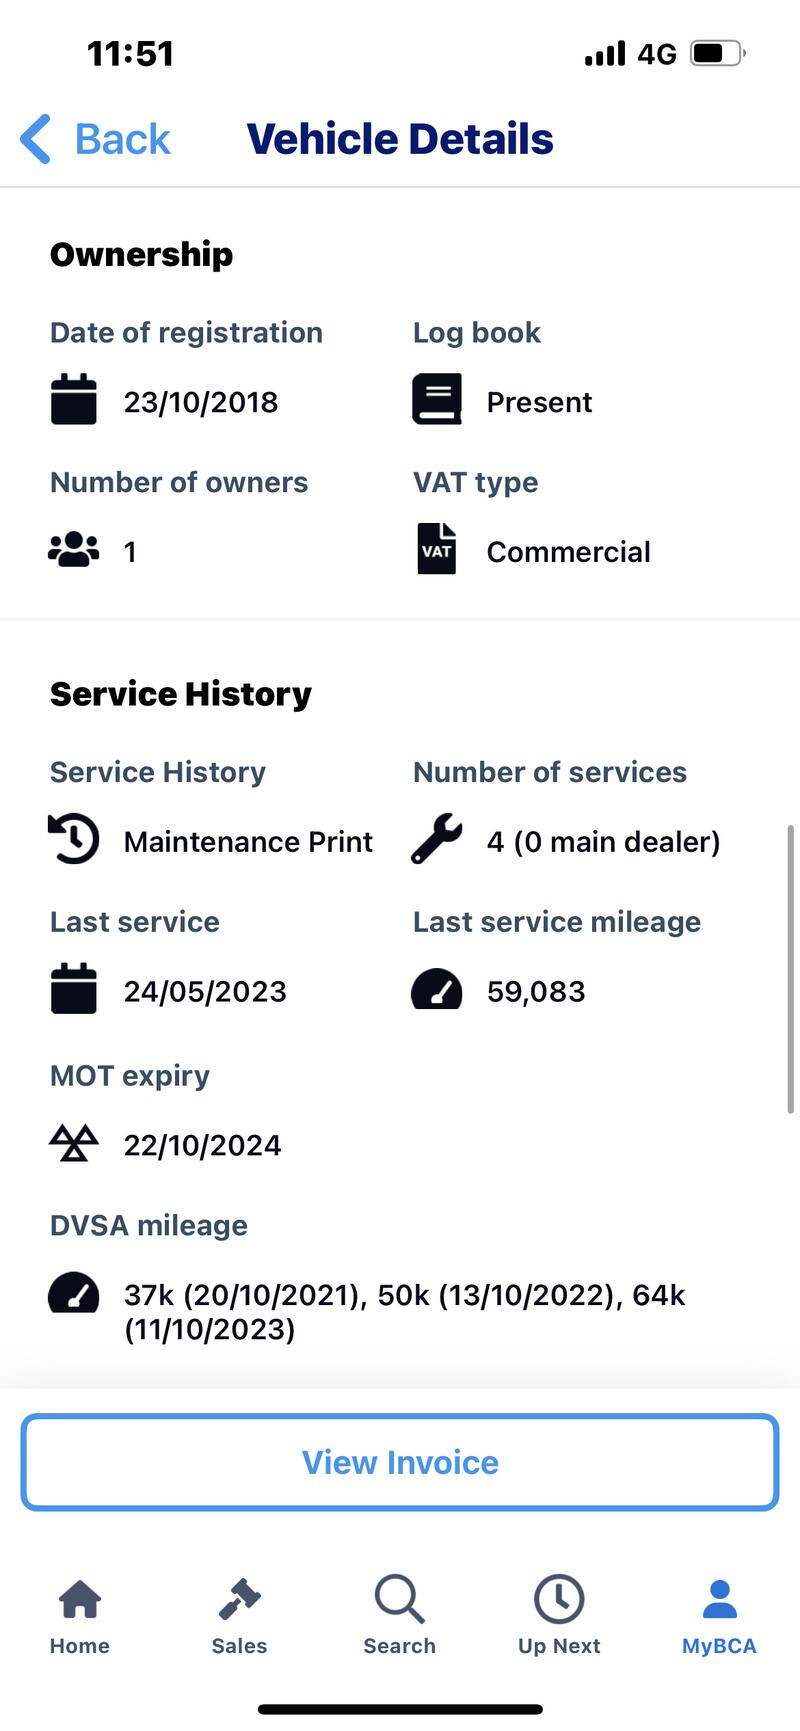Click the DVSA mileage gauge icon
The width and height of the screenshot is (800, 1731).
tap(74, 1292)
